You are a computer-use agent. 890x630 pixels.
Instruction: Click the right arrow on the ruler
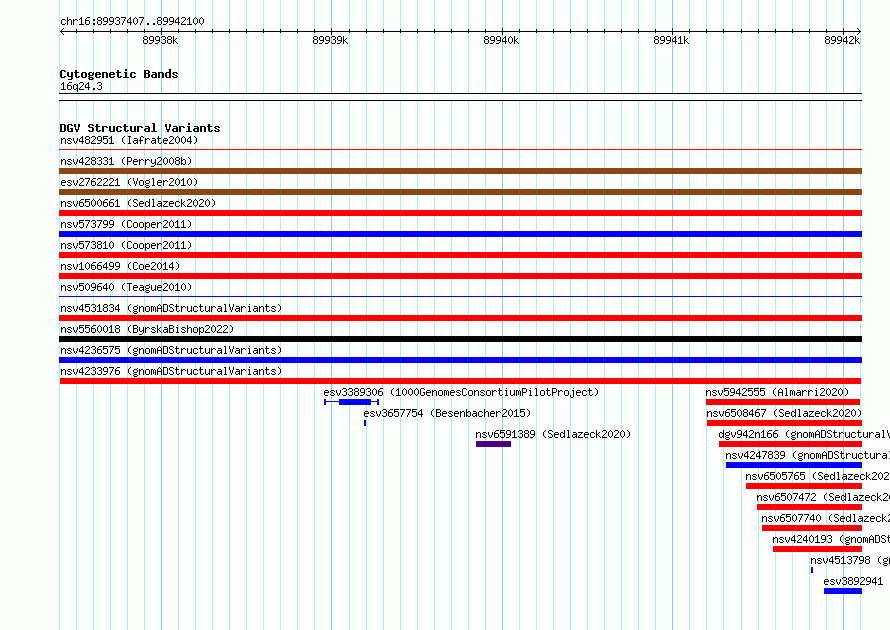[859, 31]
